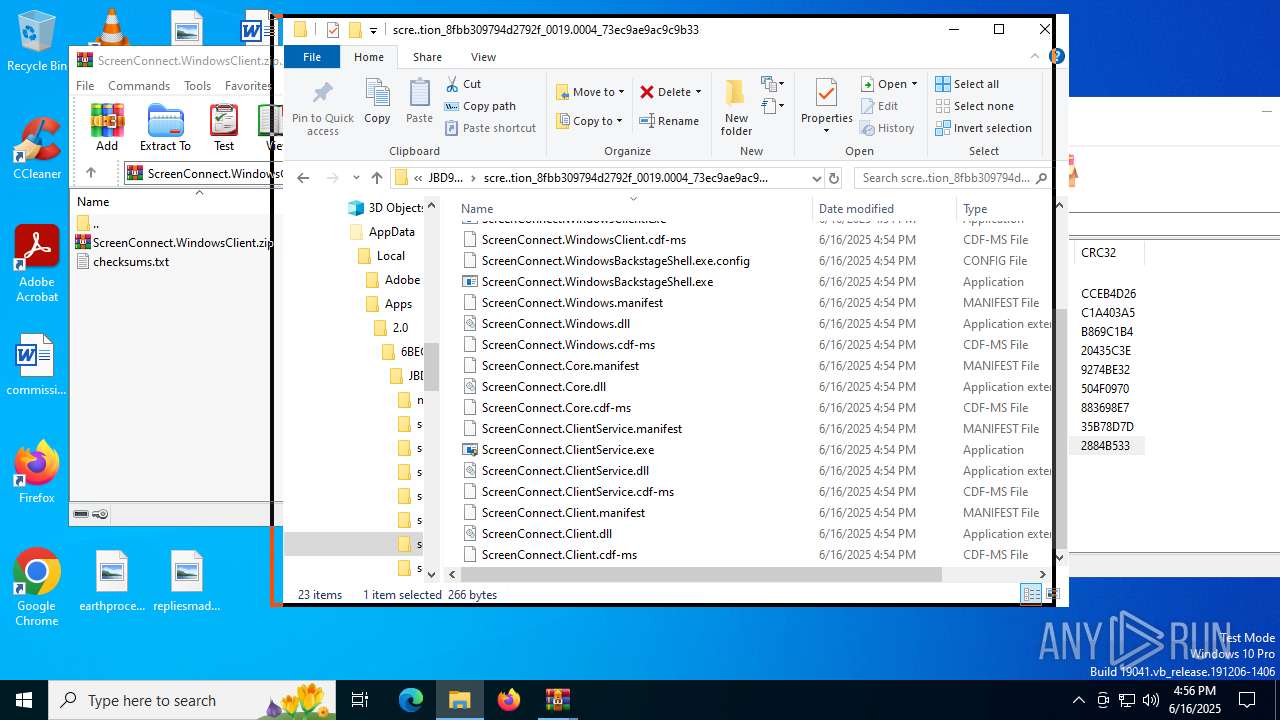The image size is (1280, 720).
Task: Open Google Chrome desktop shortcut
Action: pos(36,588)
